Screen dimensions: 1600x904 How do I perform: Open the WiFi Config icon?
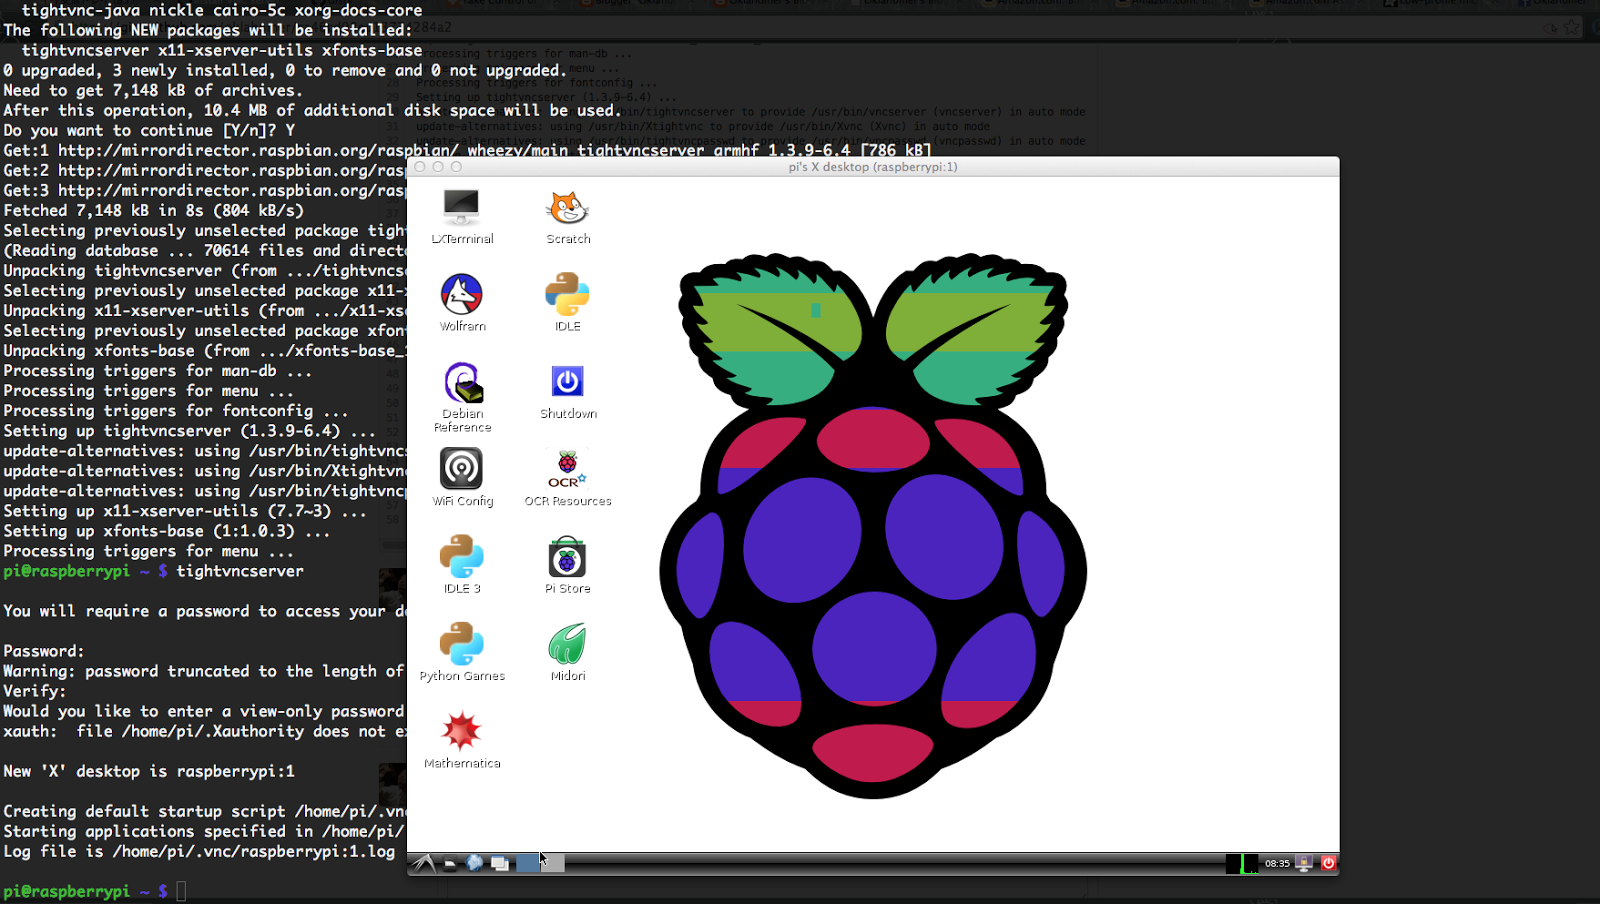(462, 478)
